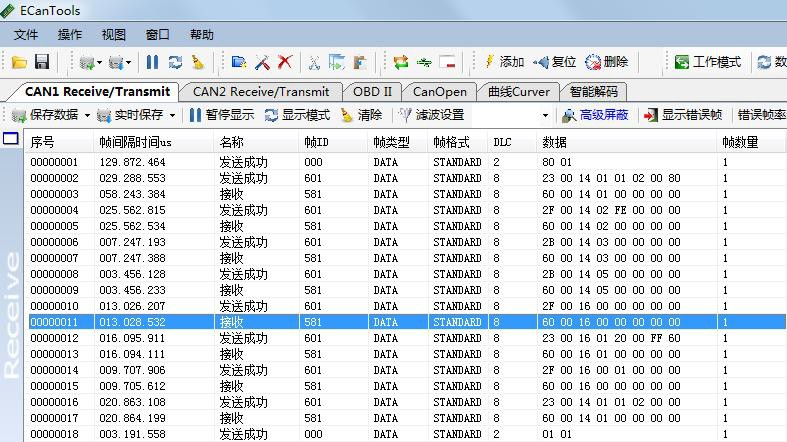Click the crossed tools settings icon
Viewport: 787px width, 442px height.
click(262, 62)
